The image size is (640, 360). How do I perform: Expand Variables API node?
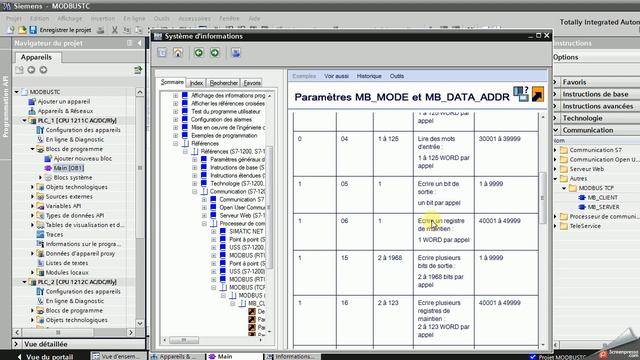pos(32,206)
